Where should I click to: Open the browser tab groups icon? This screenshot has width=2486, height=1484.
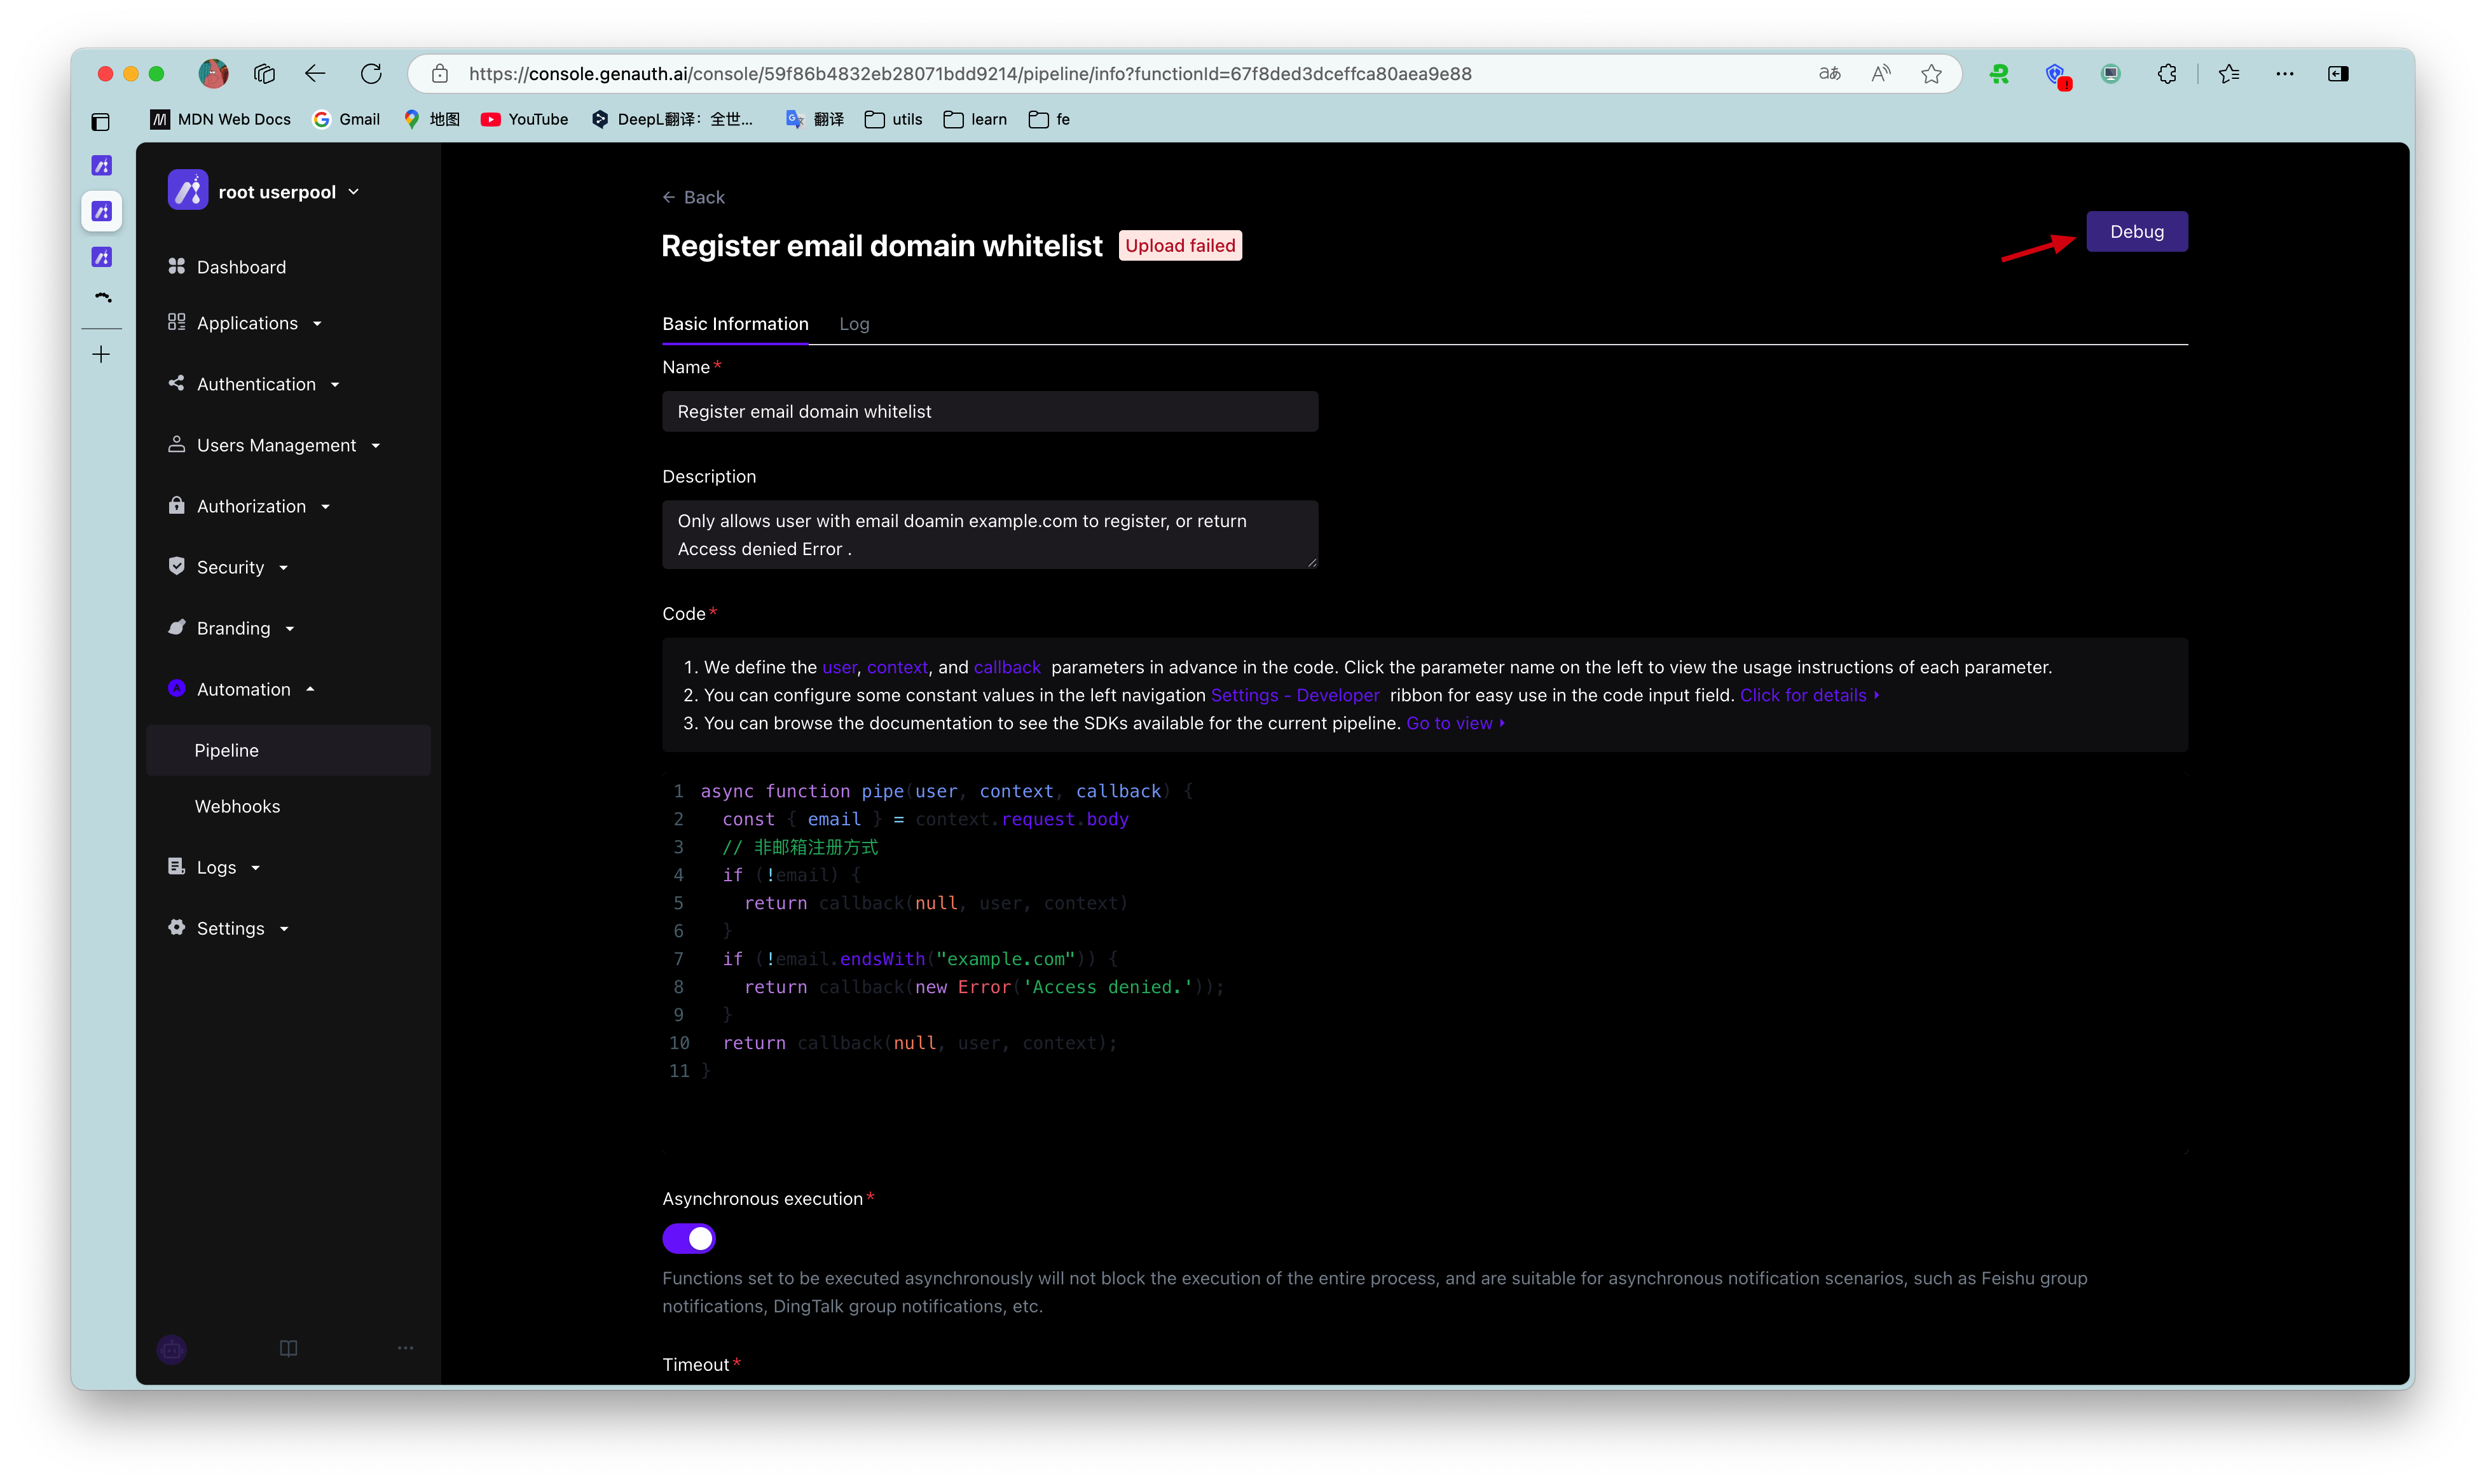coord(264,73)
